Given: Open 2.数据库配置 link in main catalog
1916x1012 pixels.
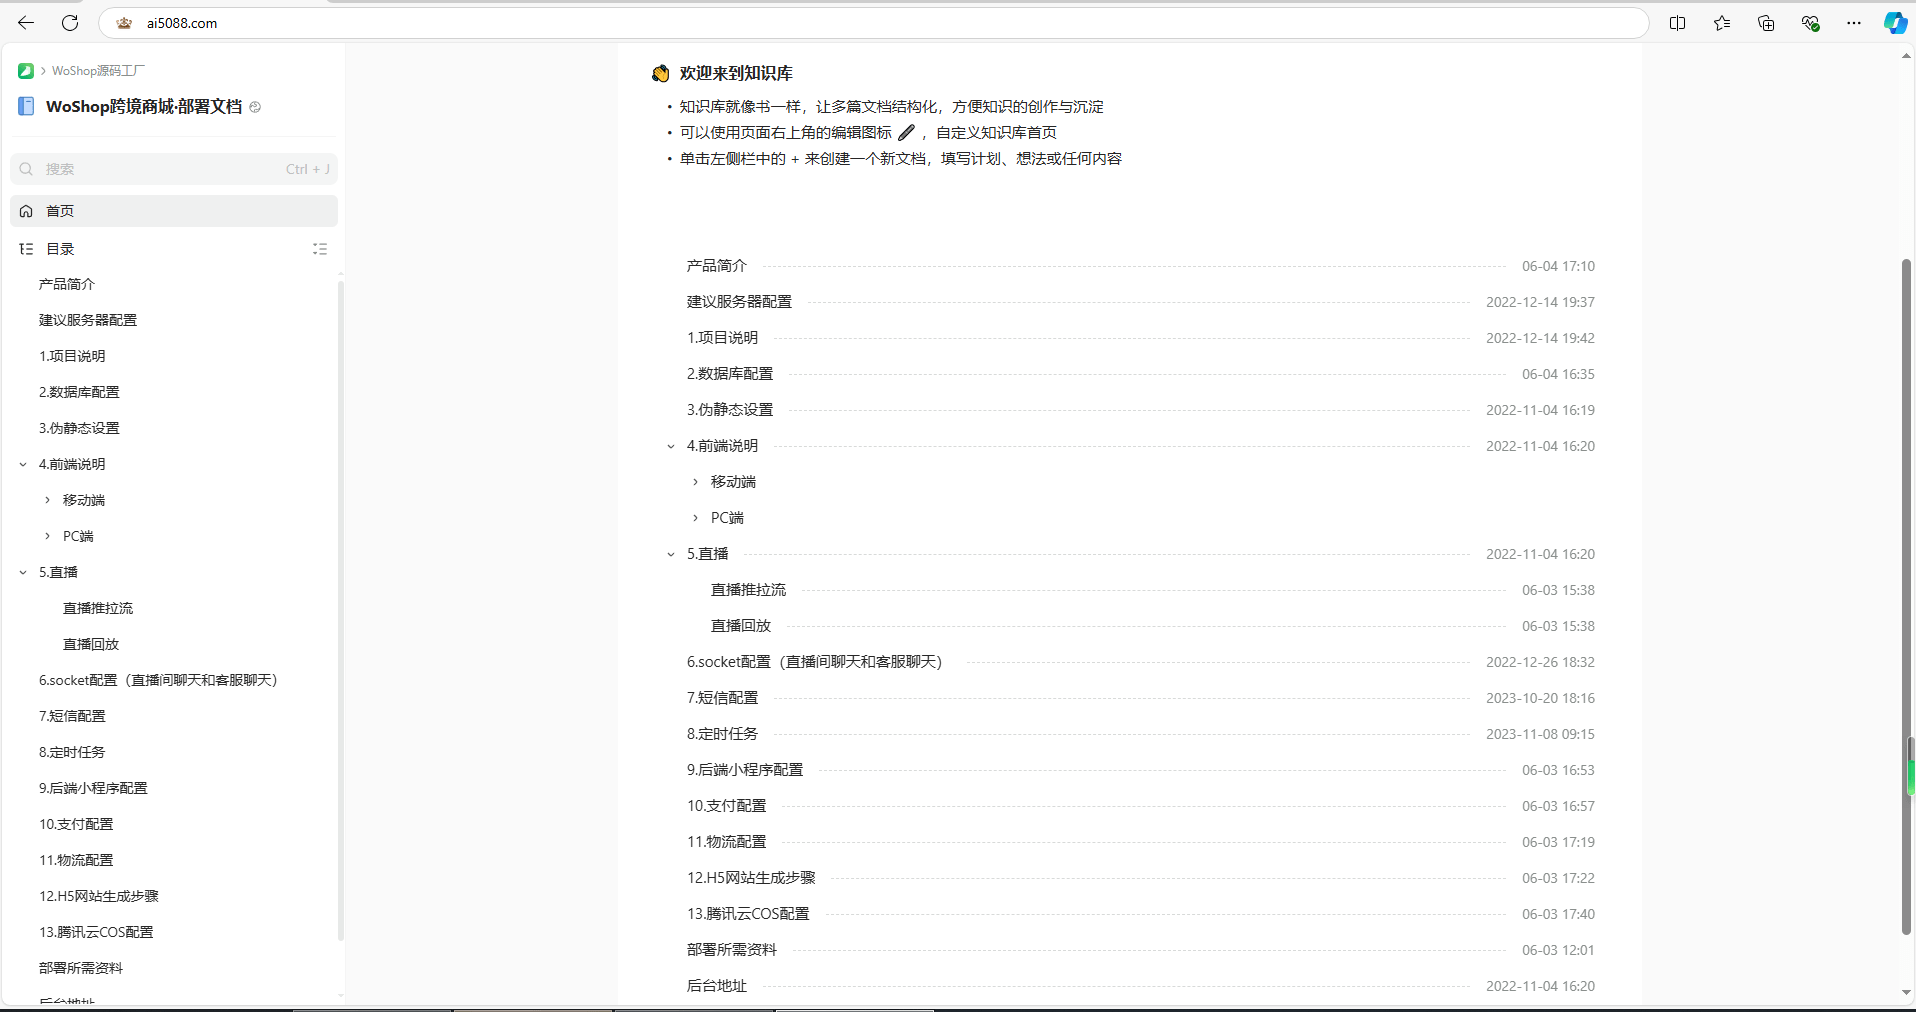Looking at the screenshot, I should [730, 374].
